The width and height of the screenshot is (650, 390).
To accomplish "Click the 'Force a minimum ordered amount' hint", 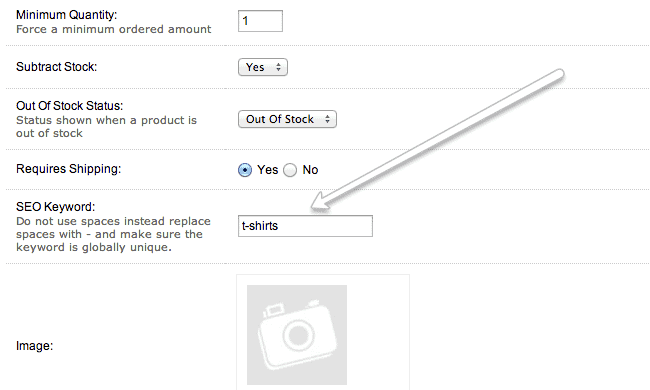I will pos(114,29).
